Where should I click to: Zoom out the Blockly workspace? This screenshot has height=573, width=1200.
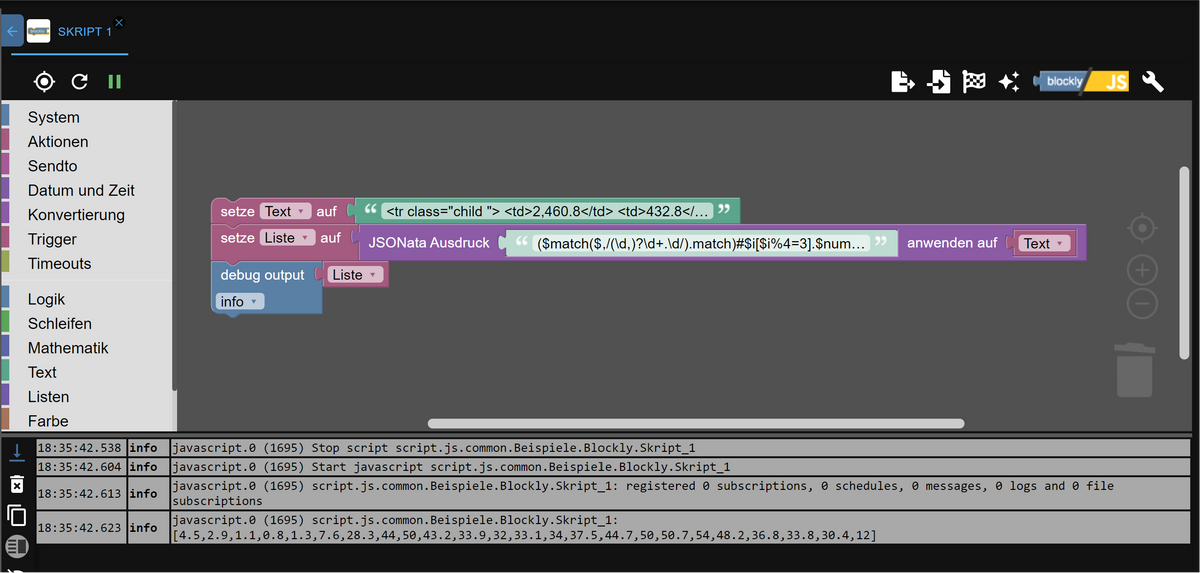click(1142, 304)
